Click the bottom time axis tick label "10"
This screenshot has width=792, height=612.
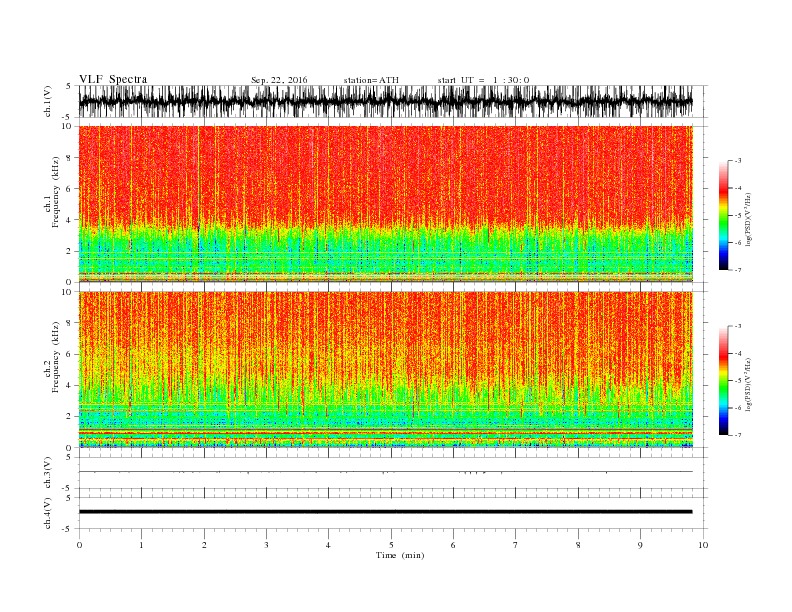(x=703, y=545)
